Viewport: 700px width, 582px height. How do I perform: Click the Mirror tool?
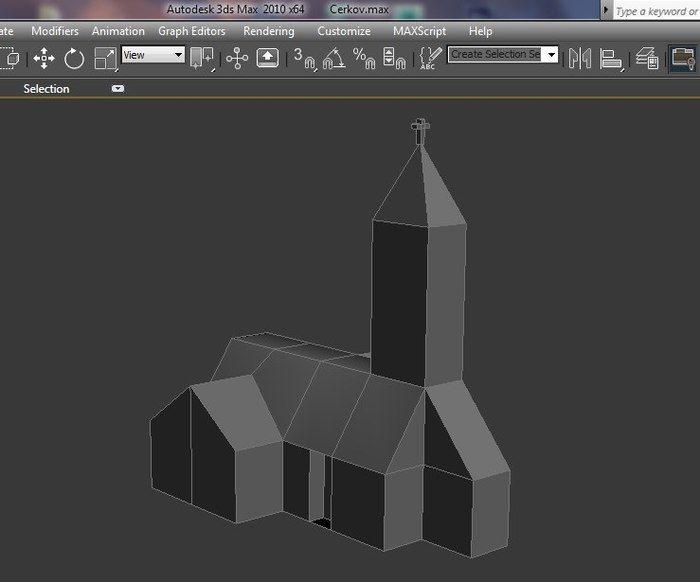point(580,59)
